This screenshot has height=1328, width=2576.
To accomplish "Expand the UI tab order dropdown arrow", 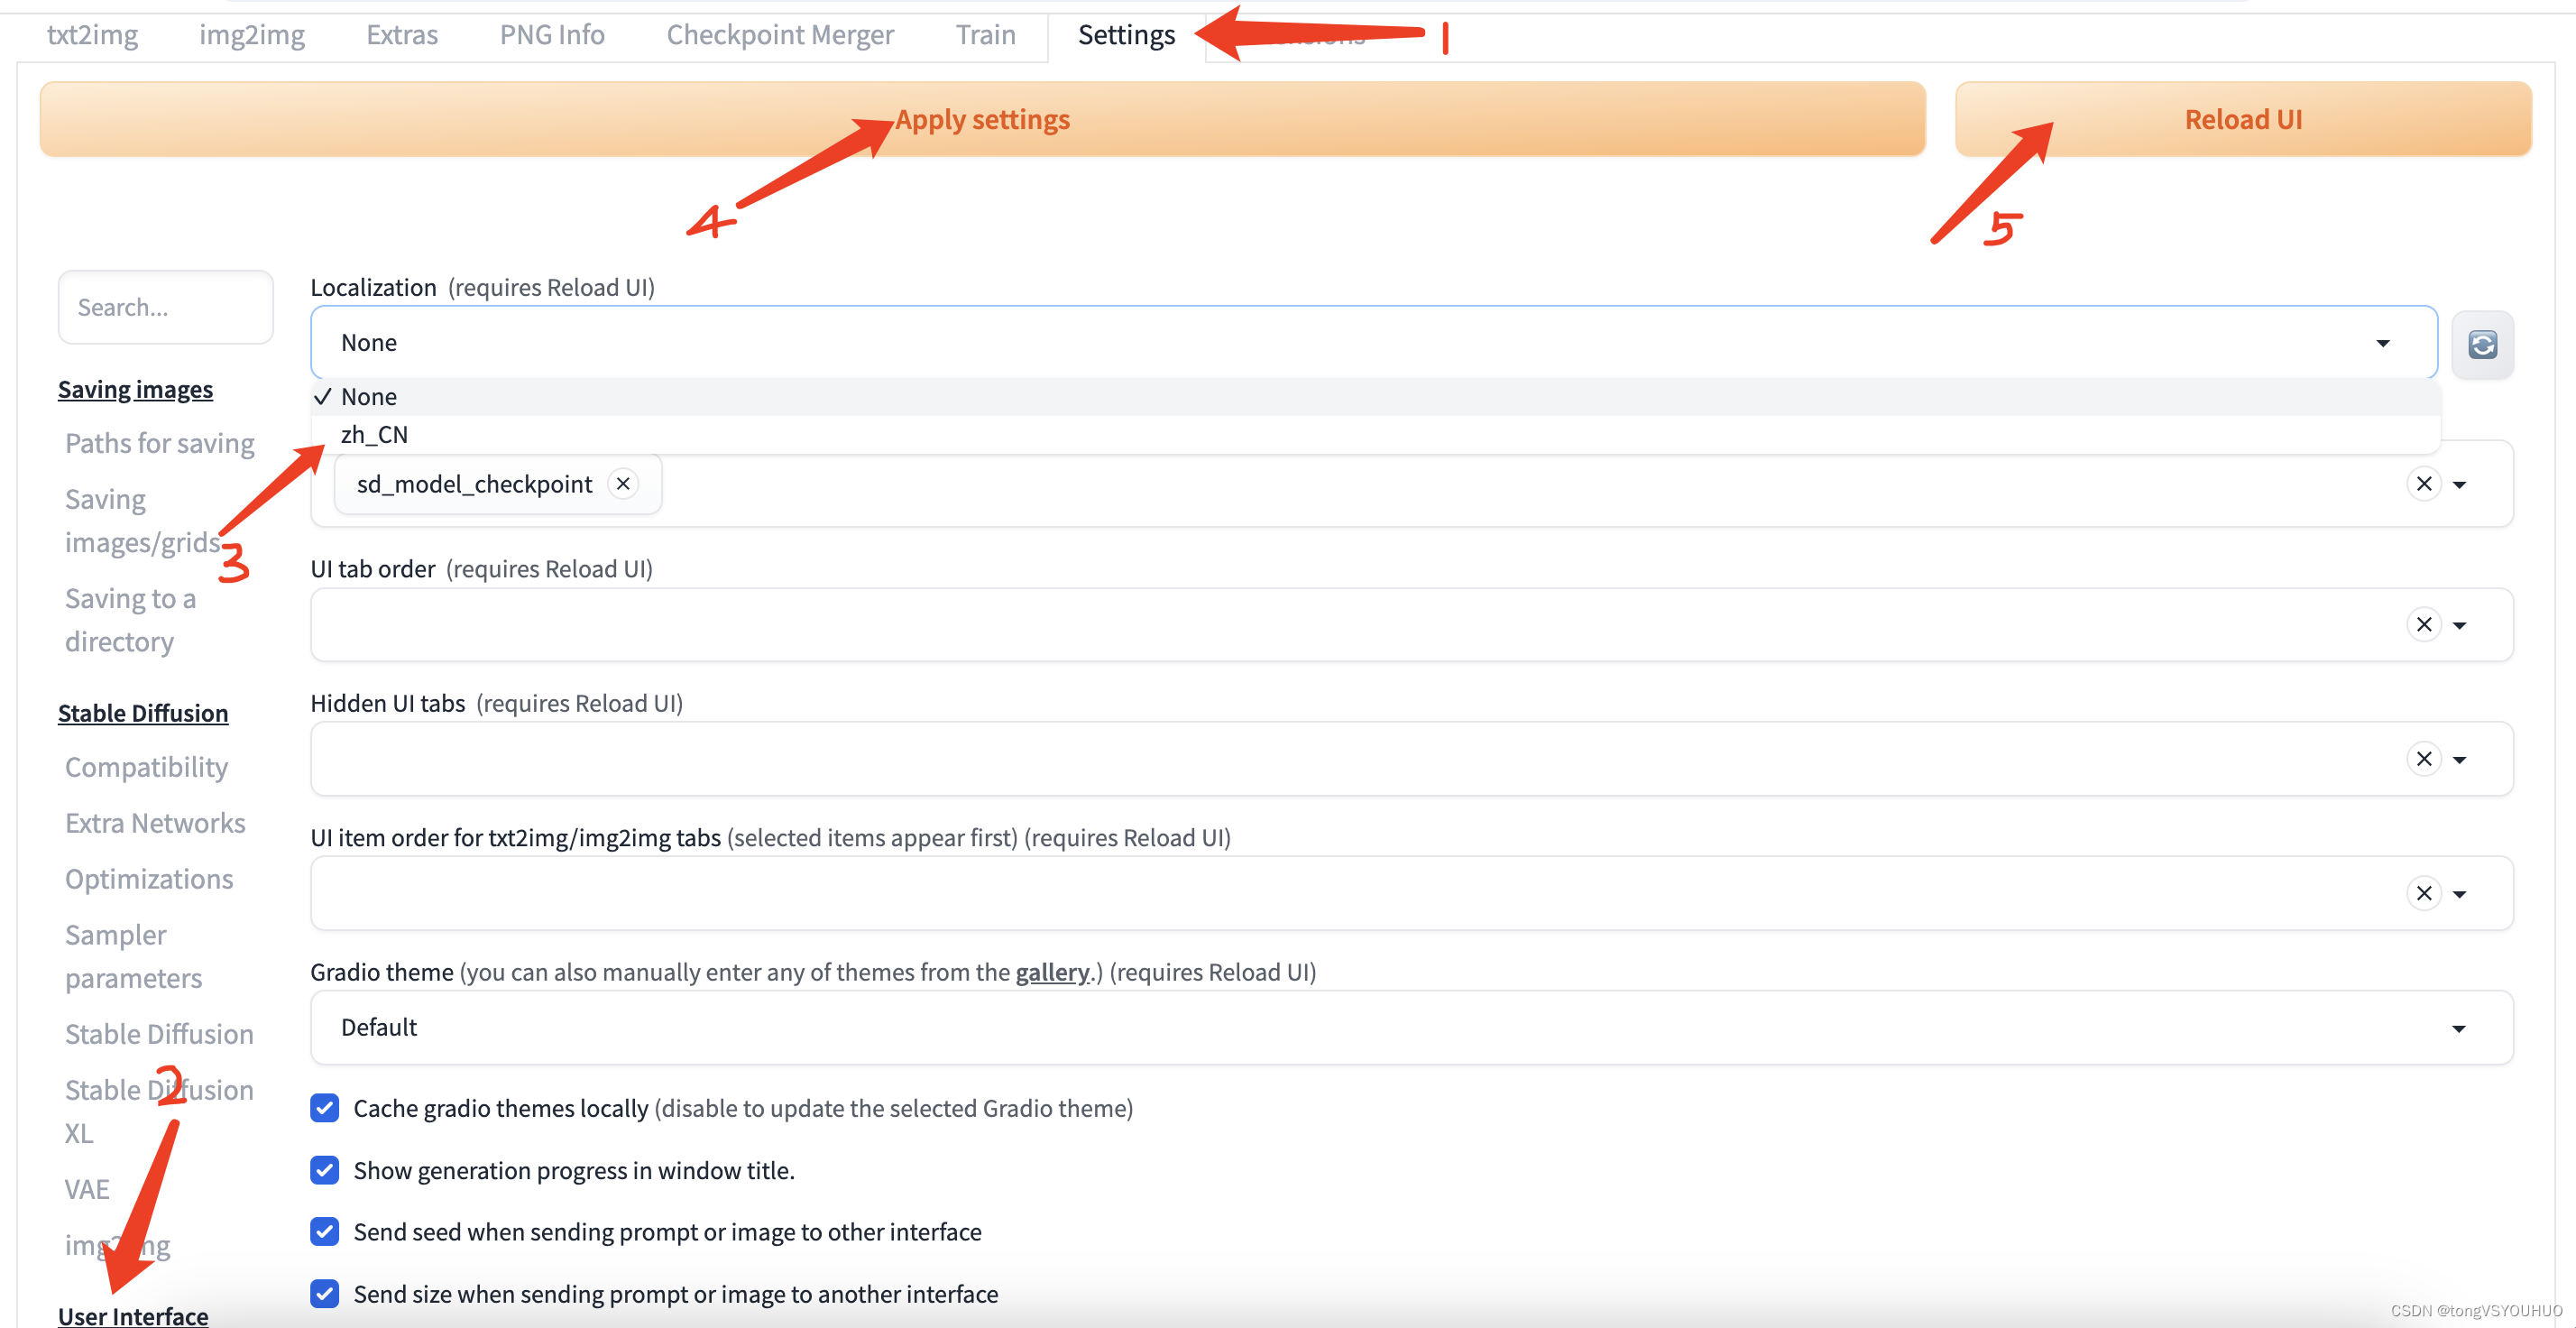I will (2460, 625).
